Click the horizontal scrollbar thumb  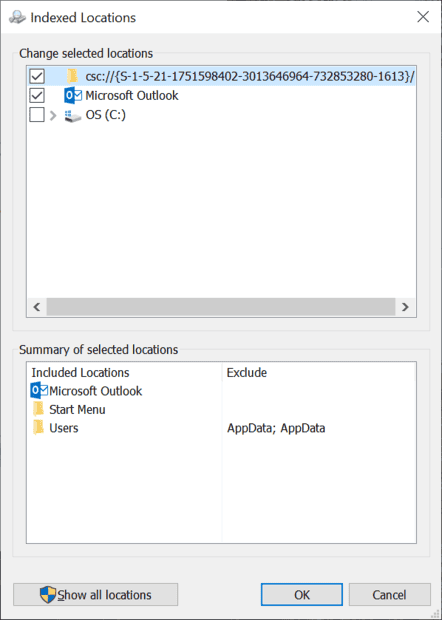[221, 307]
